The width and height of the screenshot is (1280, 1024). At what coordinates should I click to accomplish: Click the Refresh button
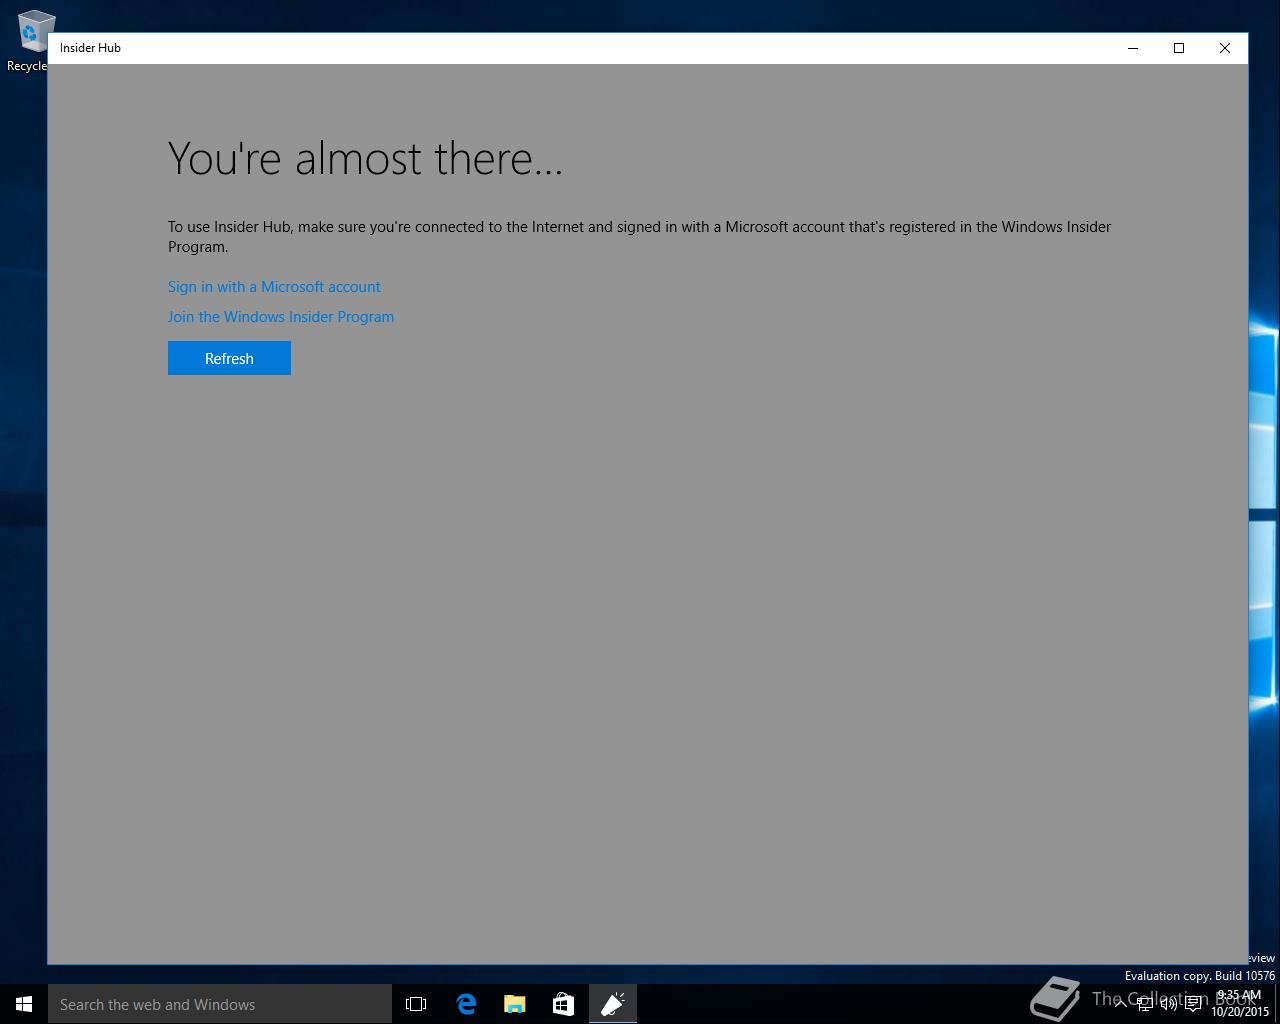pyautogui.click(x=229, y=358)
